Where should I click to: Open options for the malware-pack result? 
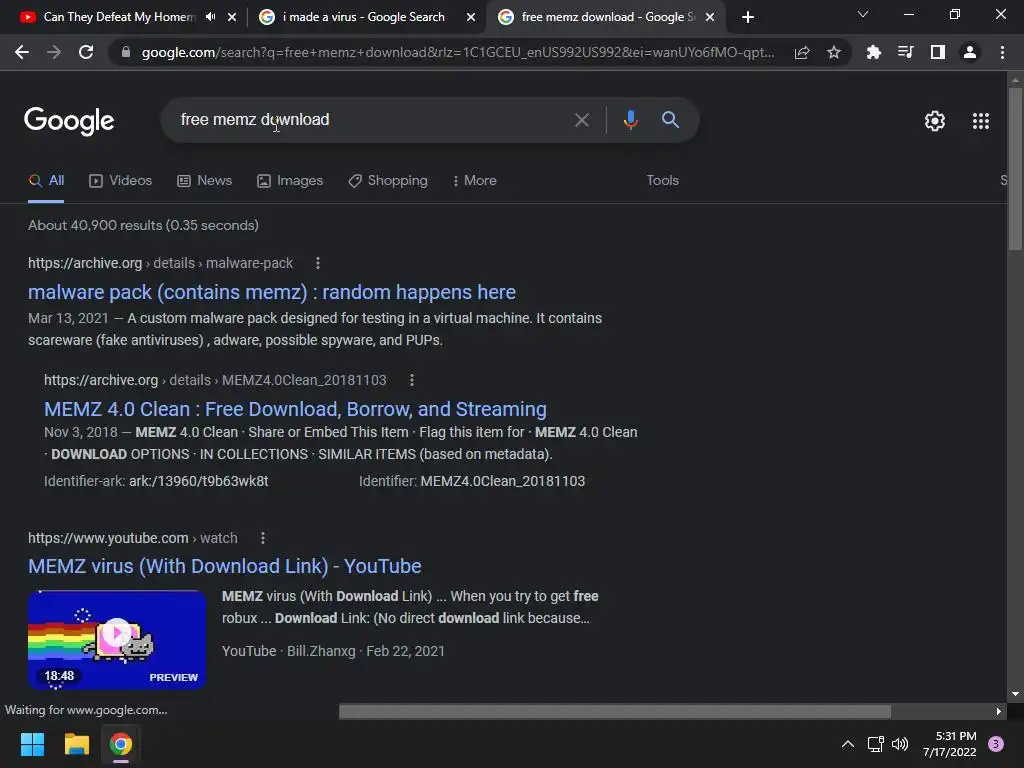pyautogui.click(x=318, y=263)
